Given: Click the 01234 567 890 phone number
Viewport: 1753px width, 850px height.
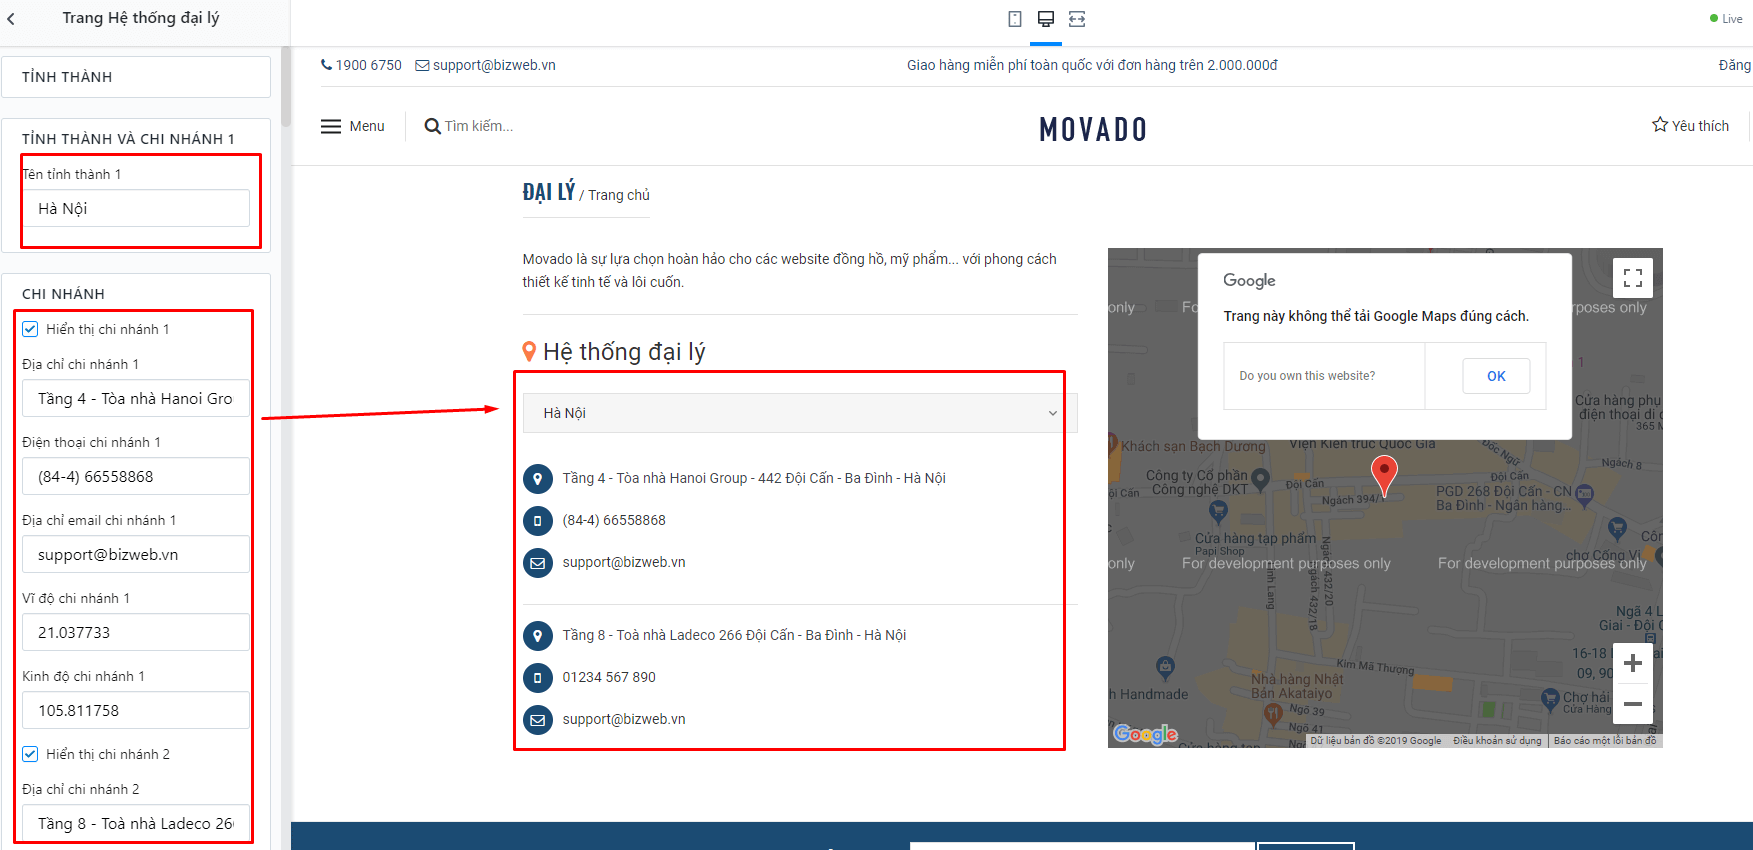Looking at the screenshot, I should (x=609, y=677).
